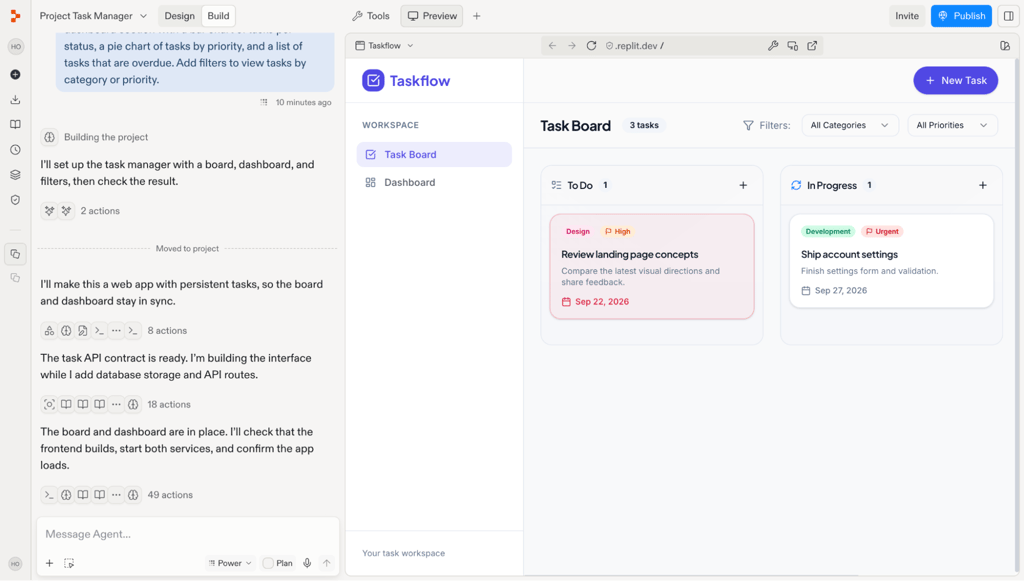Open the Power mode dropdown
The height and width of the screenshot is (581, 1024).
[x=230, y=563]
